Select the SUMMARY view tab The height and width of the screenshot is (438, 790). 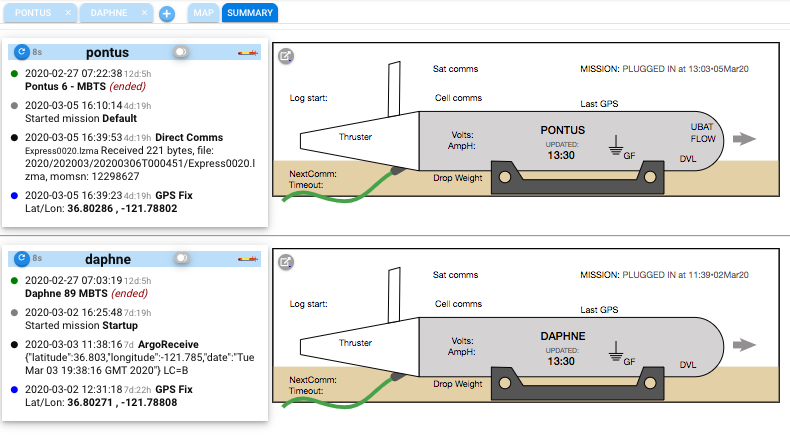(x=250, y=13)
